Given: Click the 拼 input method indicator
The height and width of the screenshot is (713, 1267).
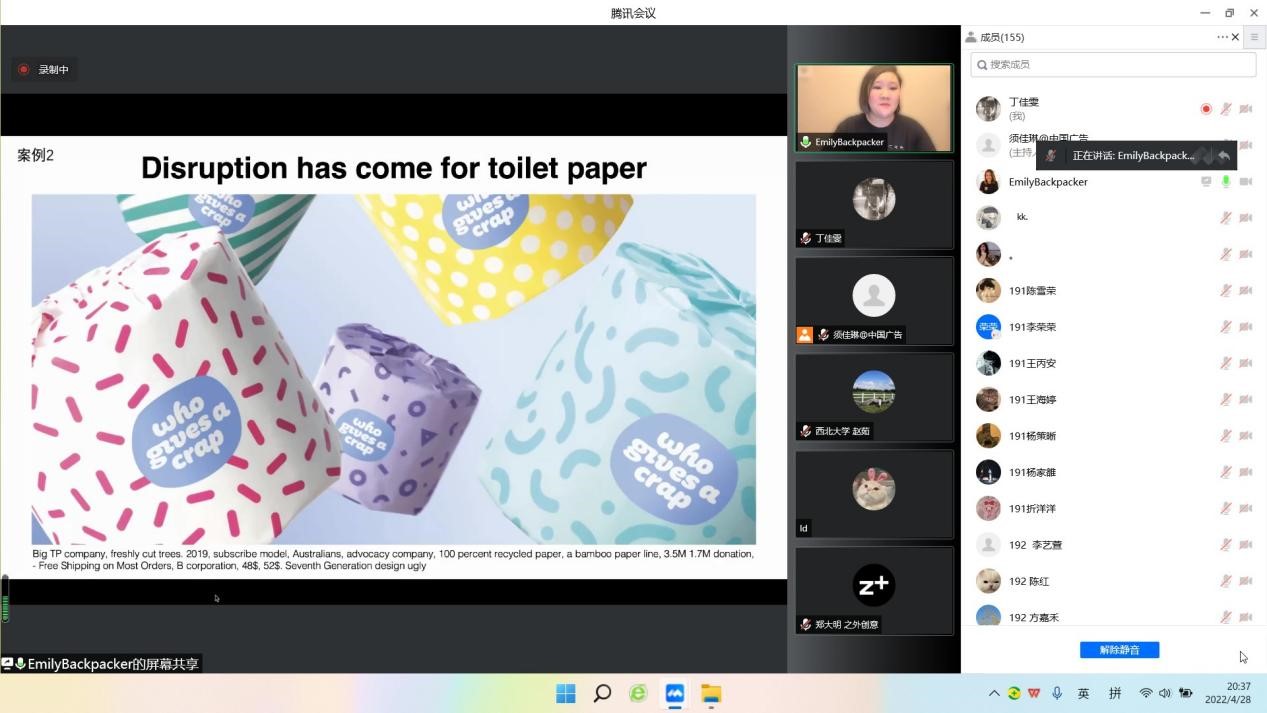Looking at the screenshot, I should pos(1115,693).
